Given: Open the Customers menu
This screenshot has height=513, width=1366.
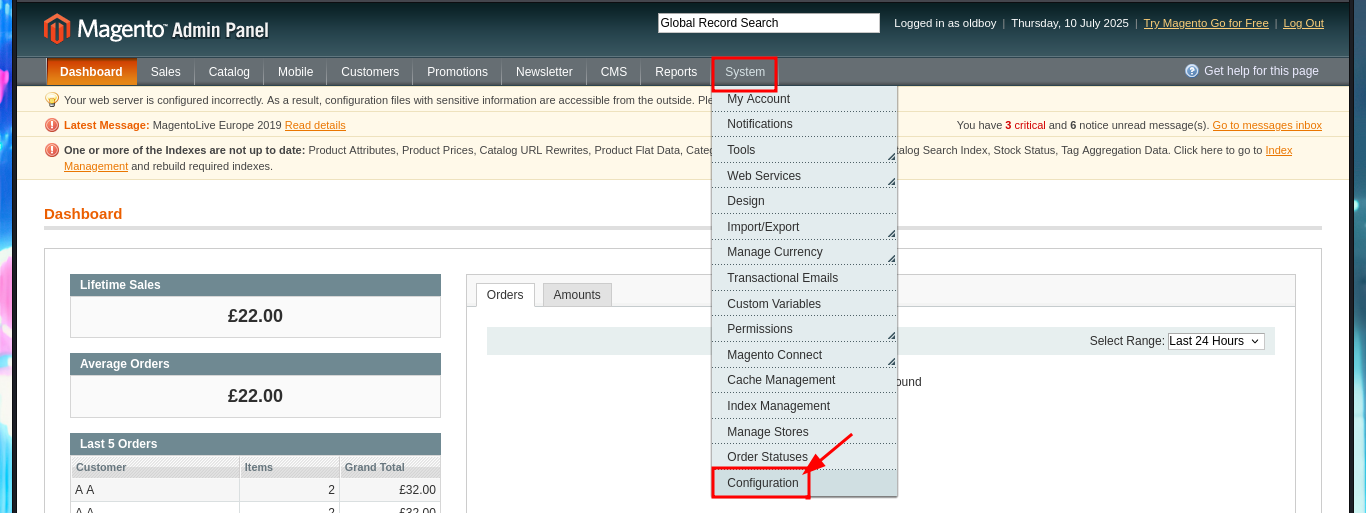Looking at the screenshot, I should click(x=370, y=72).
